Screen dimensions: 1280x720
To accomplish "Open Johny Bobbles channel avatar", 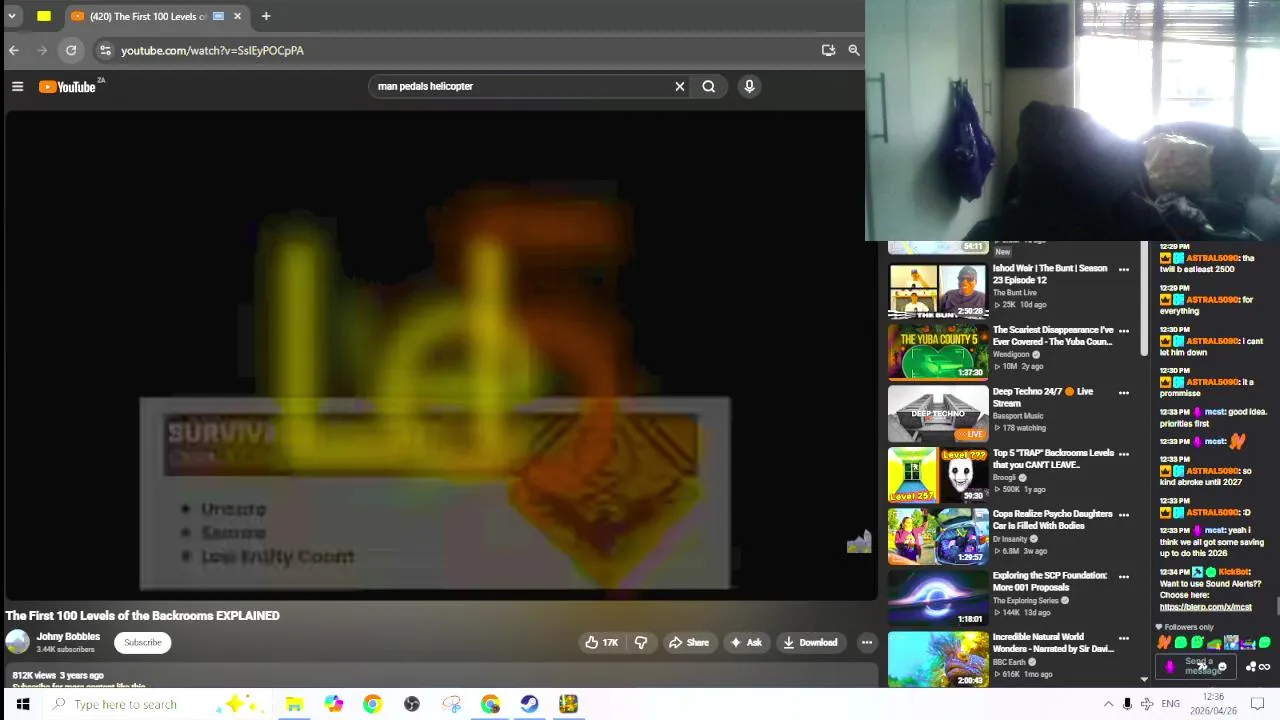I will [17, 642].
